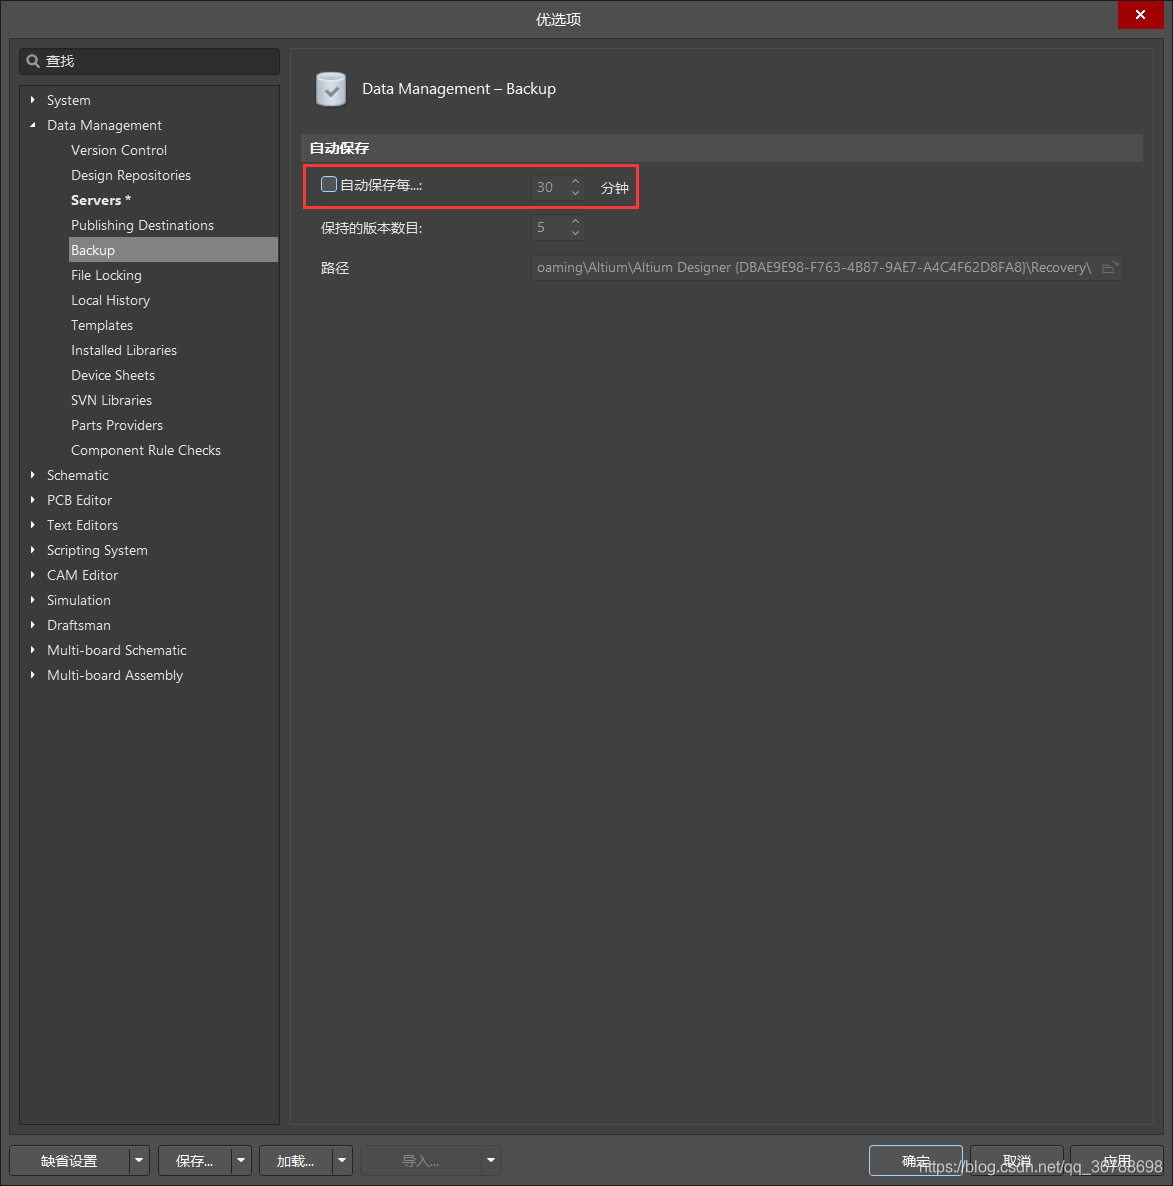Click the 应用 apply button

pyautogui.click(x=1116, y=1160)
